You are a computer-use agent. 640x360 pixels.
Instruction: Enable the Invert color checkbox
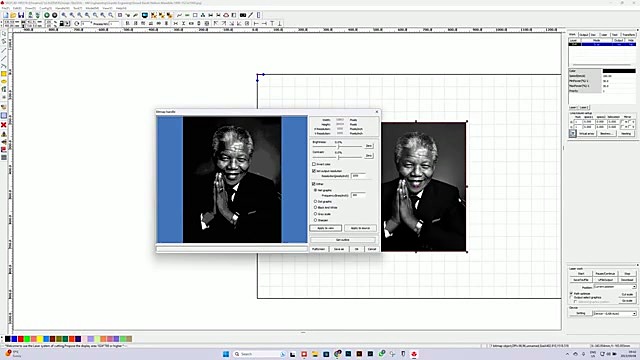pyautogui.click(x=314, y=164)
